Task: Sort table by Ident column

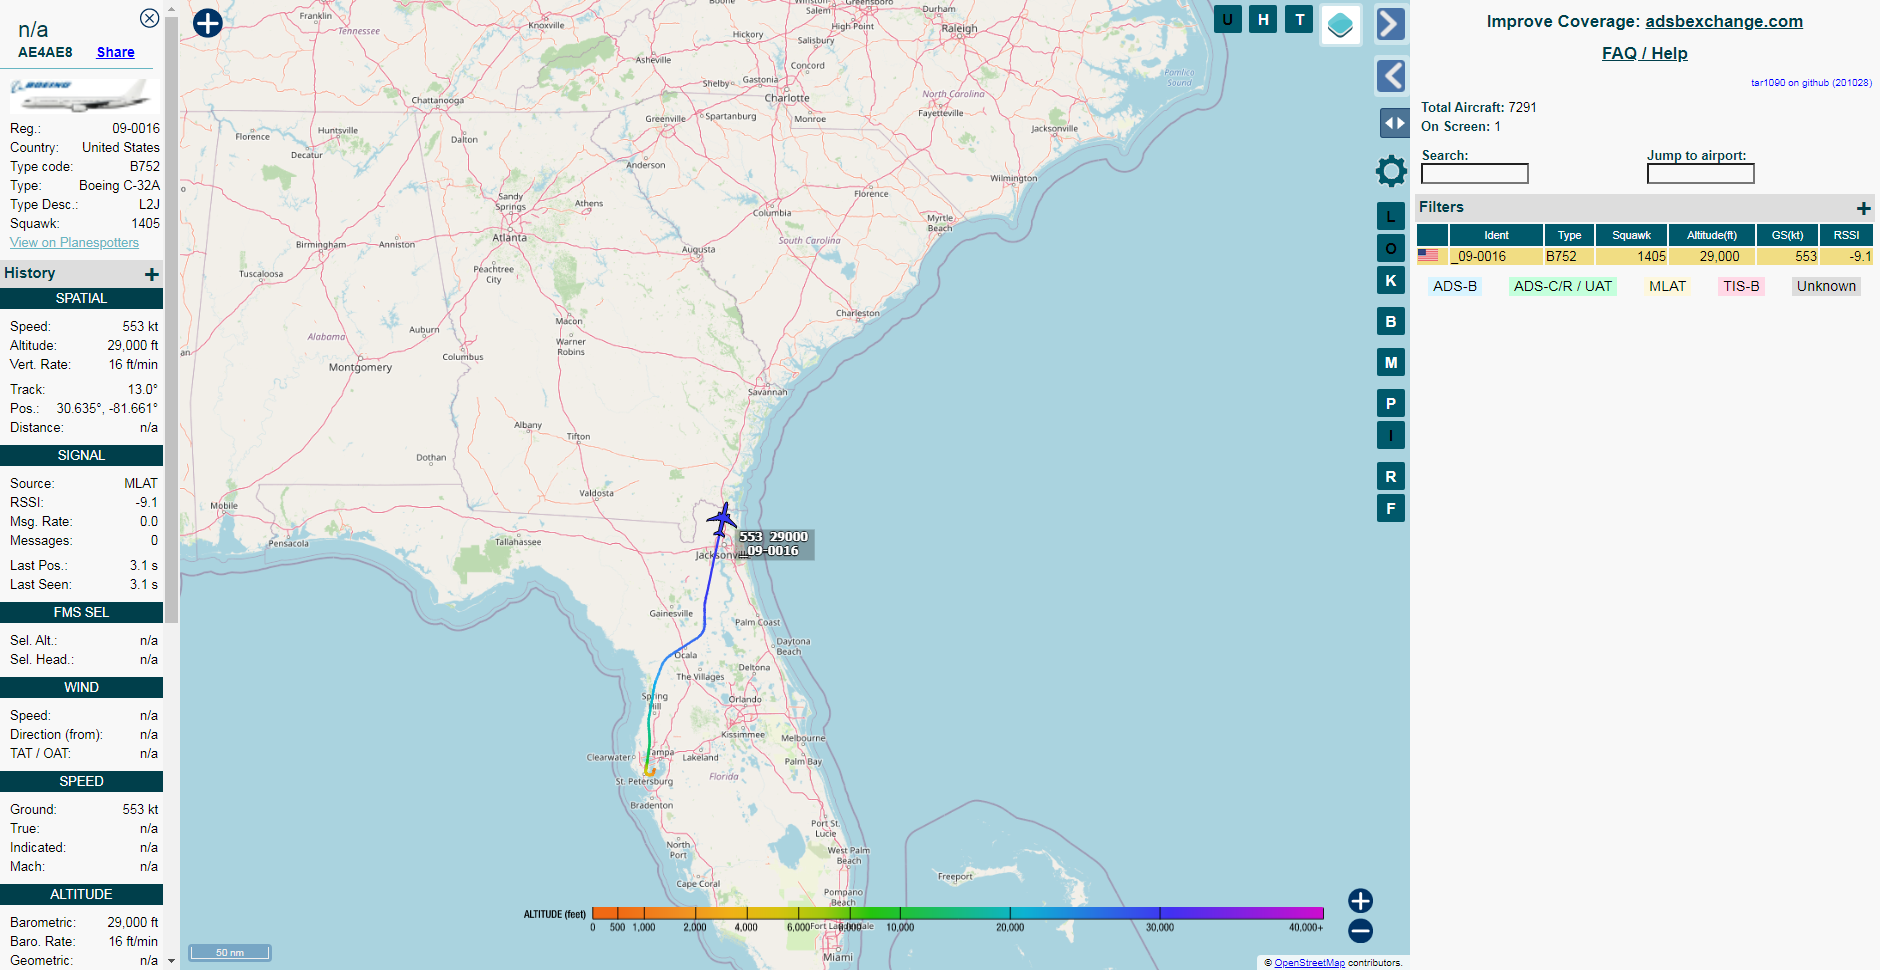Action: (x=1496, y=235)
